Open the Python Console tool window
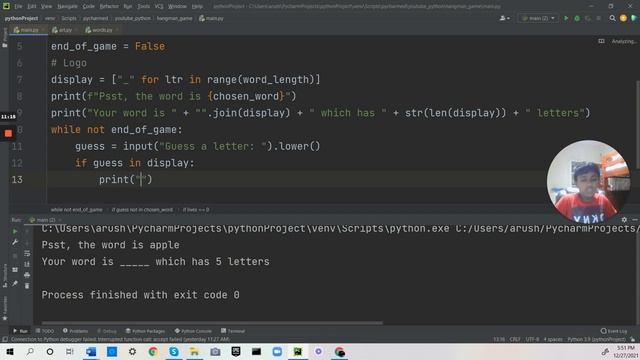The image size is (640, 360). pyautogui.click(x=193, y=331)
